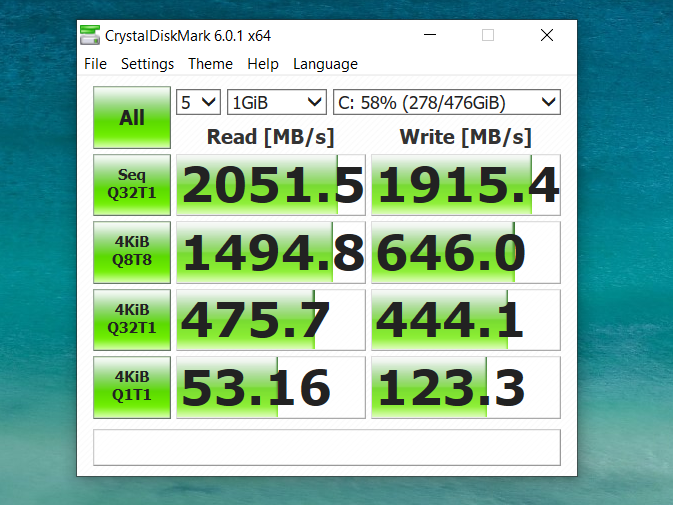Run all benchmarks with the All button
The height and width of the screenshot is (505, 673).
pos(132,117)
